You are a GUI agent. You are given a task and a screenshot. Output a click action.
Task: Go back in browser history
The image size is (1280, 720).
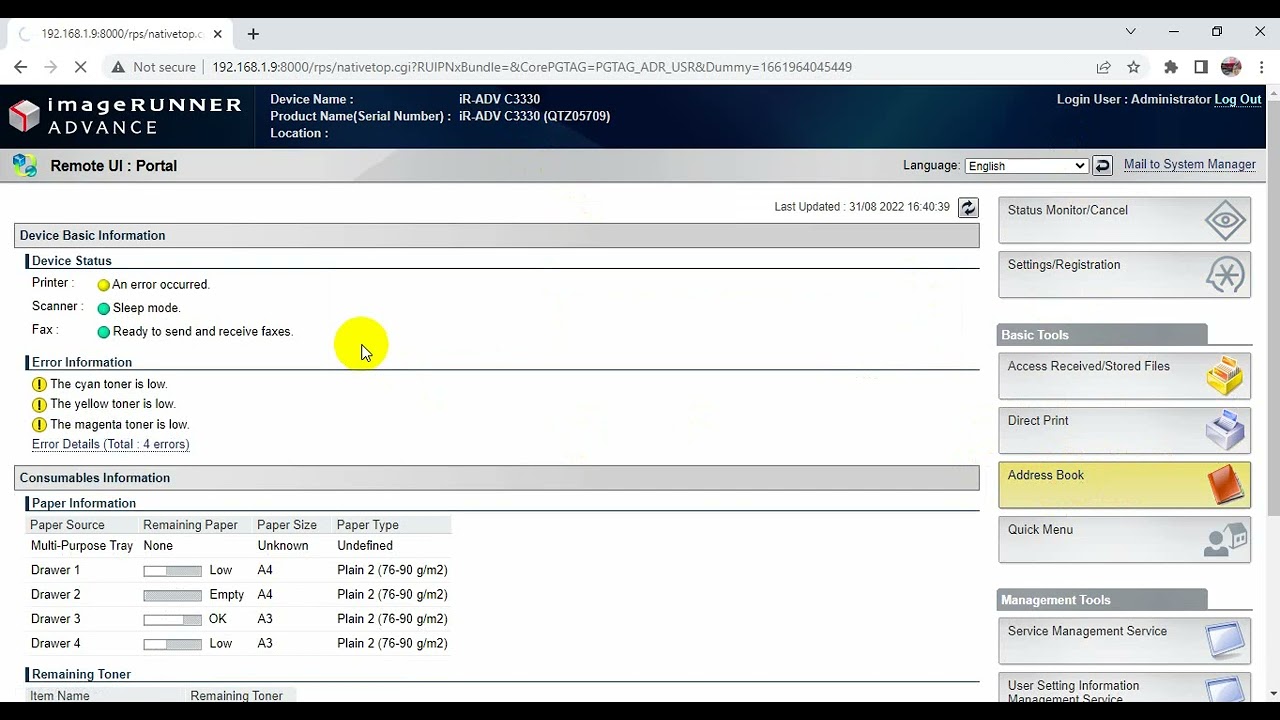point(21,67)
